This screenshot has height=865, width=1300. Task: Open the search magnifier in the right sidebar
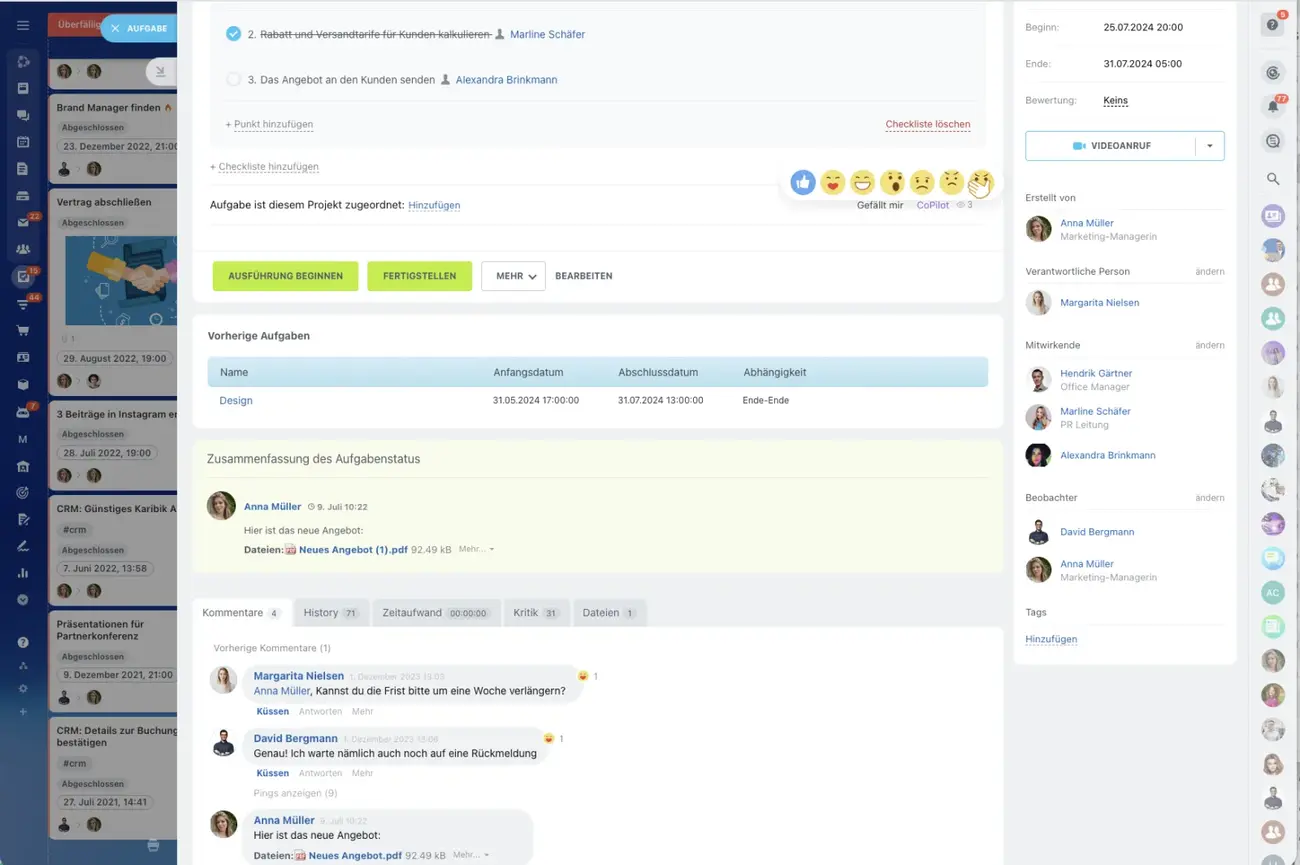click(x=1272, y=178)
